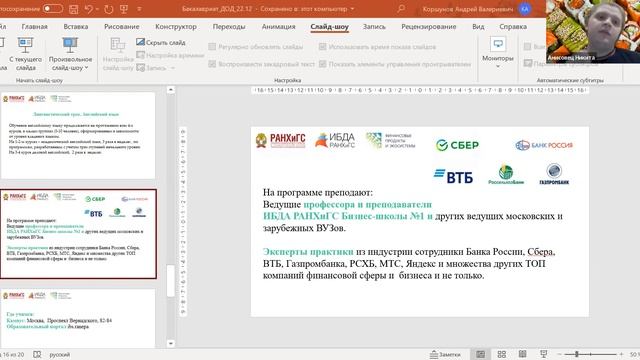Viewport: 640px width, 360px height.
Task: Toggle the Заметки notes button
Action: click(445, 355)
